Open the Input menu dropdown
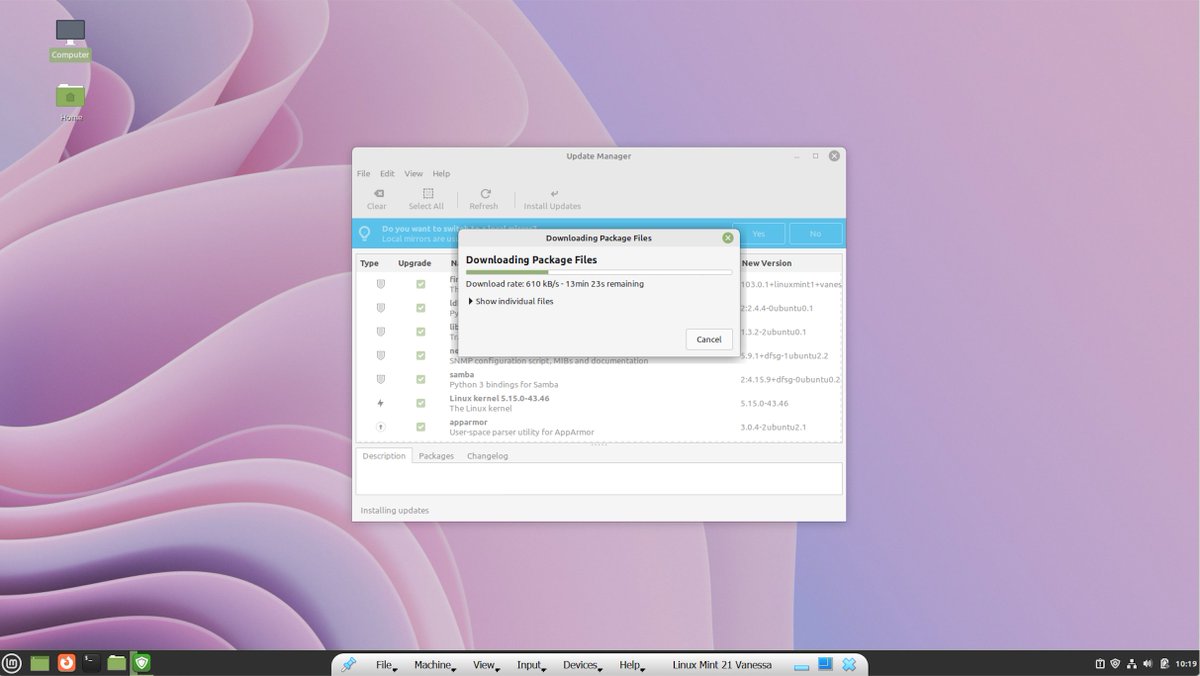Image resolution: width=1200 pixels, height=676 pixels. (528, 664)
